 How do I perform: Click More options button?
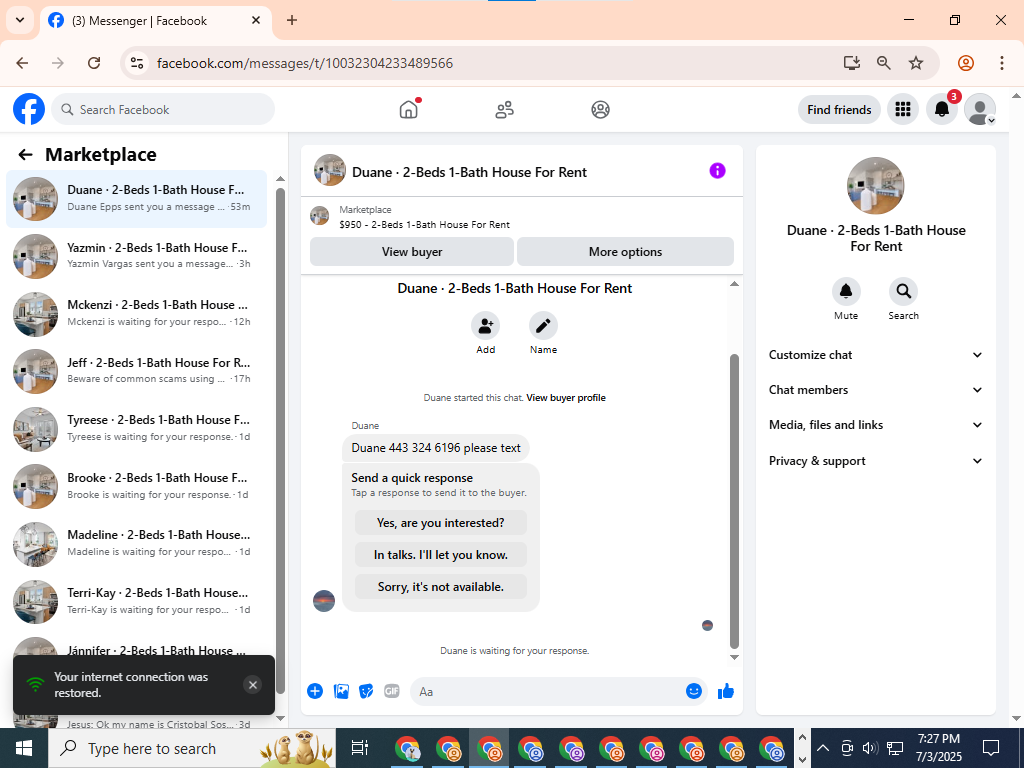(625, 251)
